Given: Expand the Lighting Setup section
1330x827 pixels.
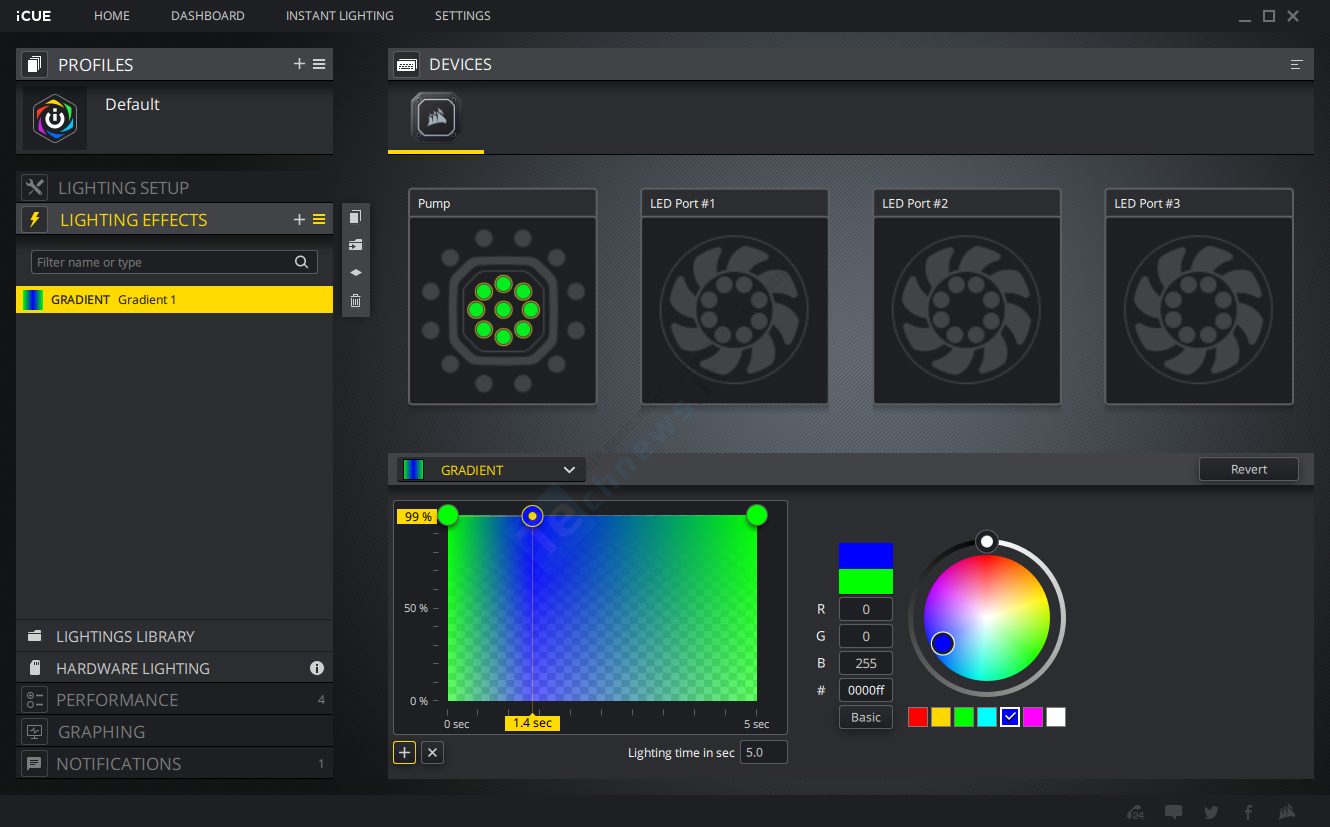Looking at the screenshot, I should [x=174, y=187].
